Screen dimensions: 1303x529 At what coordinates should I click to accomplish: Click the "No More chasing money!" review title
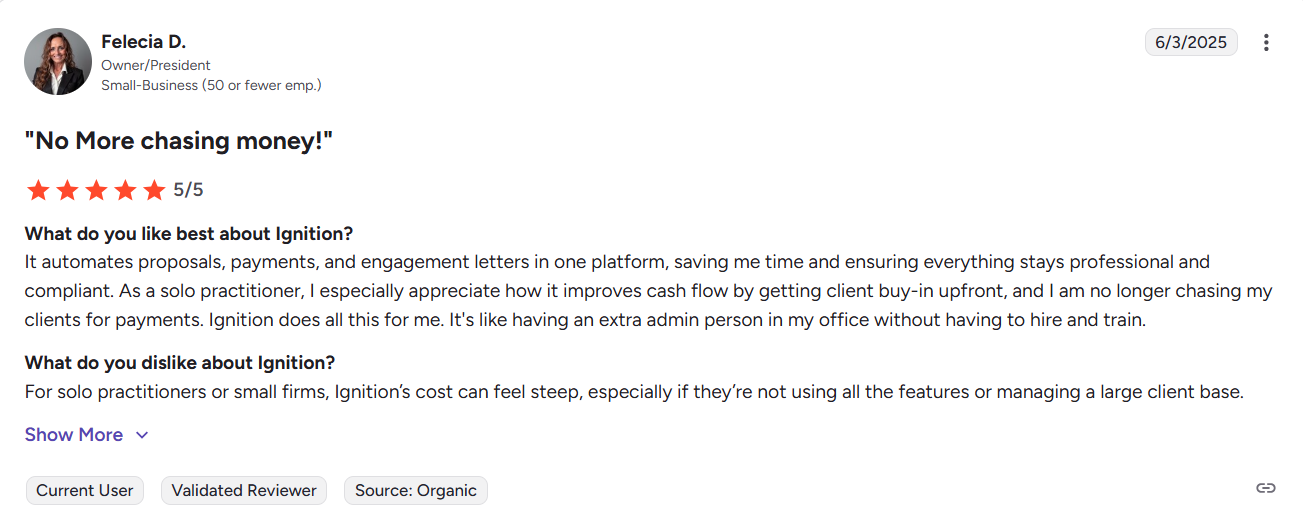click(178, 141)
